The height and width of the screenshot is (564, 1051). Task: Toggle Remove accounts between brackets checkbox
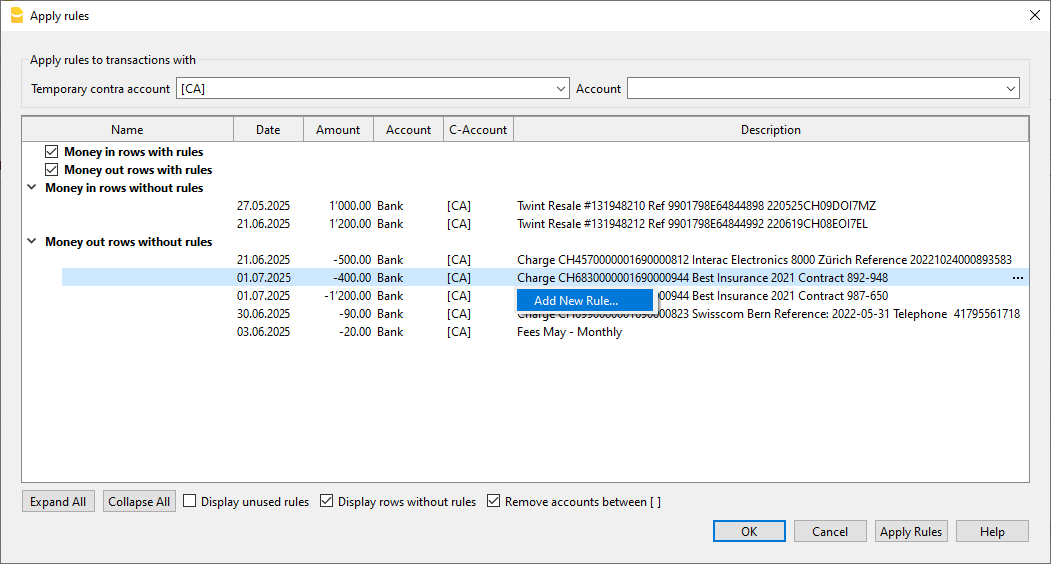point(493,502)
